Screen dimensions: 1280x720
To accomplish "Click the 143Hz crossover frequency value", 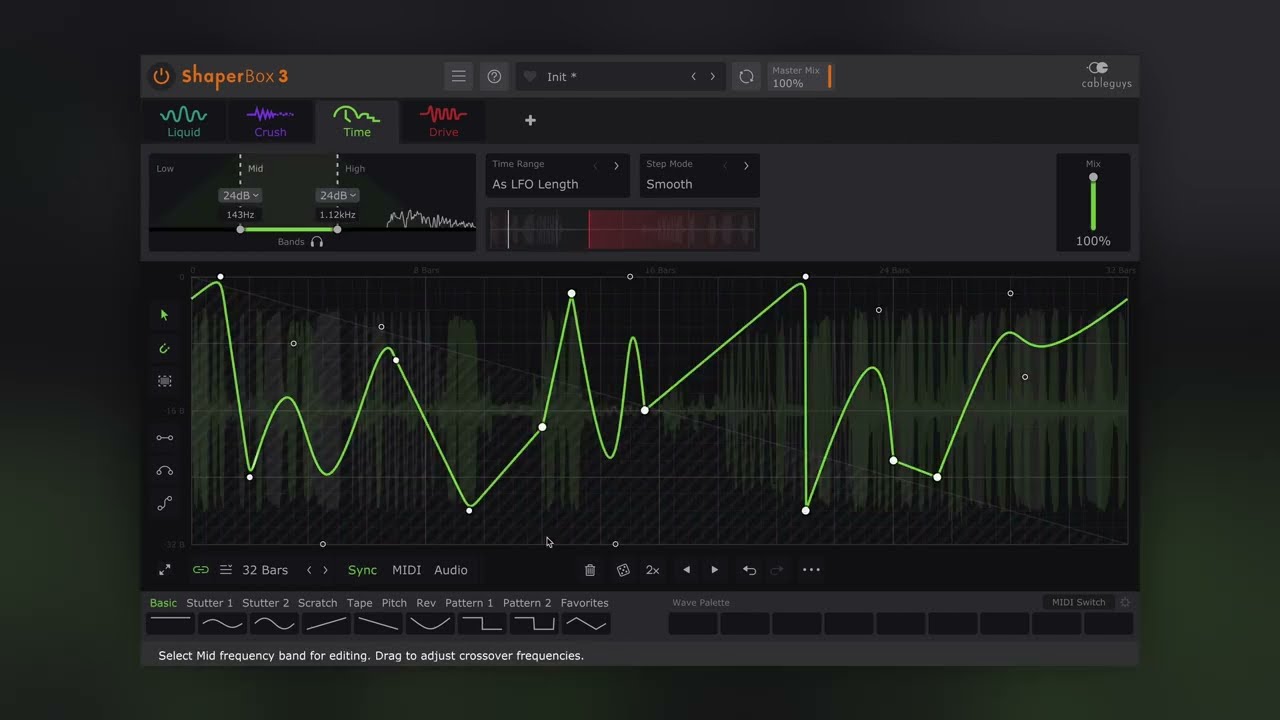I will point(240,215).
